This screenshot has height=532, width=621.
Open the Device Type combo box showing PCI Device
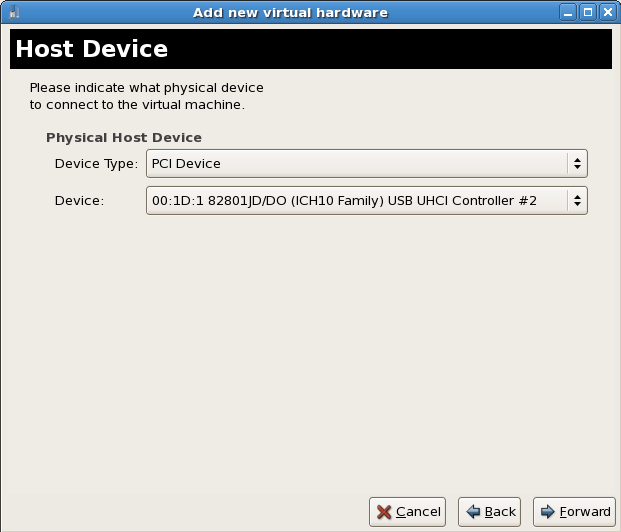pyautogui.click(x=356, y=163)
